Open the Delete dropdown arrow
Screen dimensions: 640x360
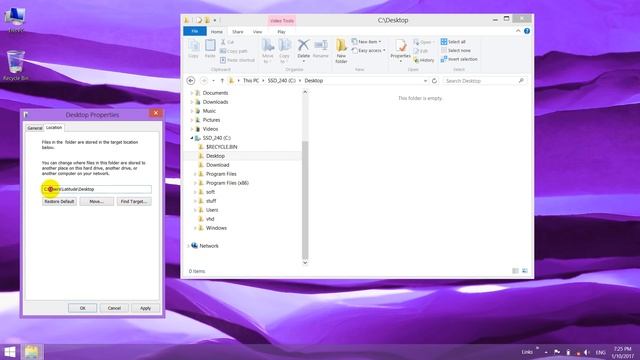point(304,62)
